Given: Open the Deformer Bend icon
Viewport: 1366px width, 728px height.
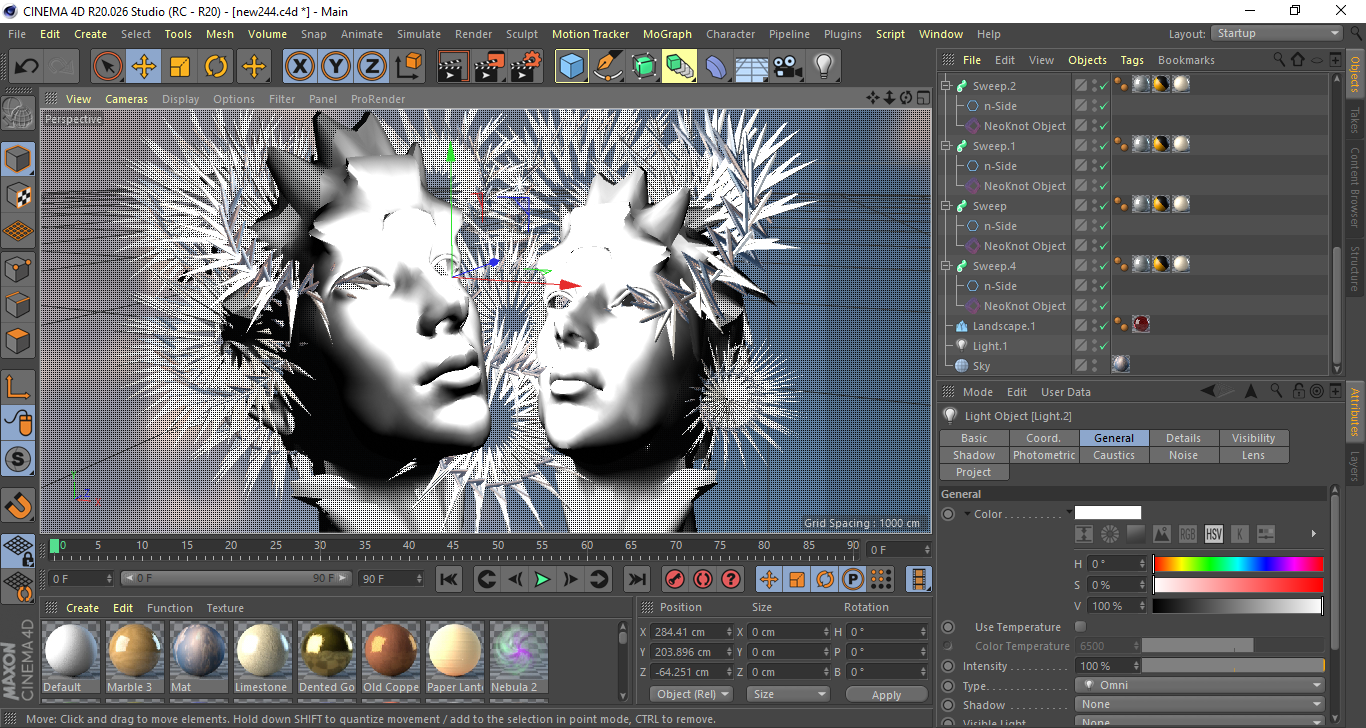Looking at the screenshot, I should [x=716, y=67].
